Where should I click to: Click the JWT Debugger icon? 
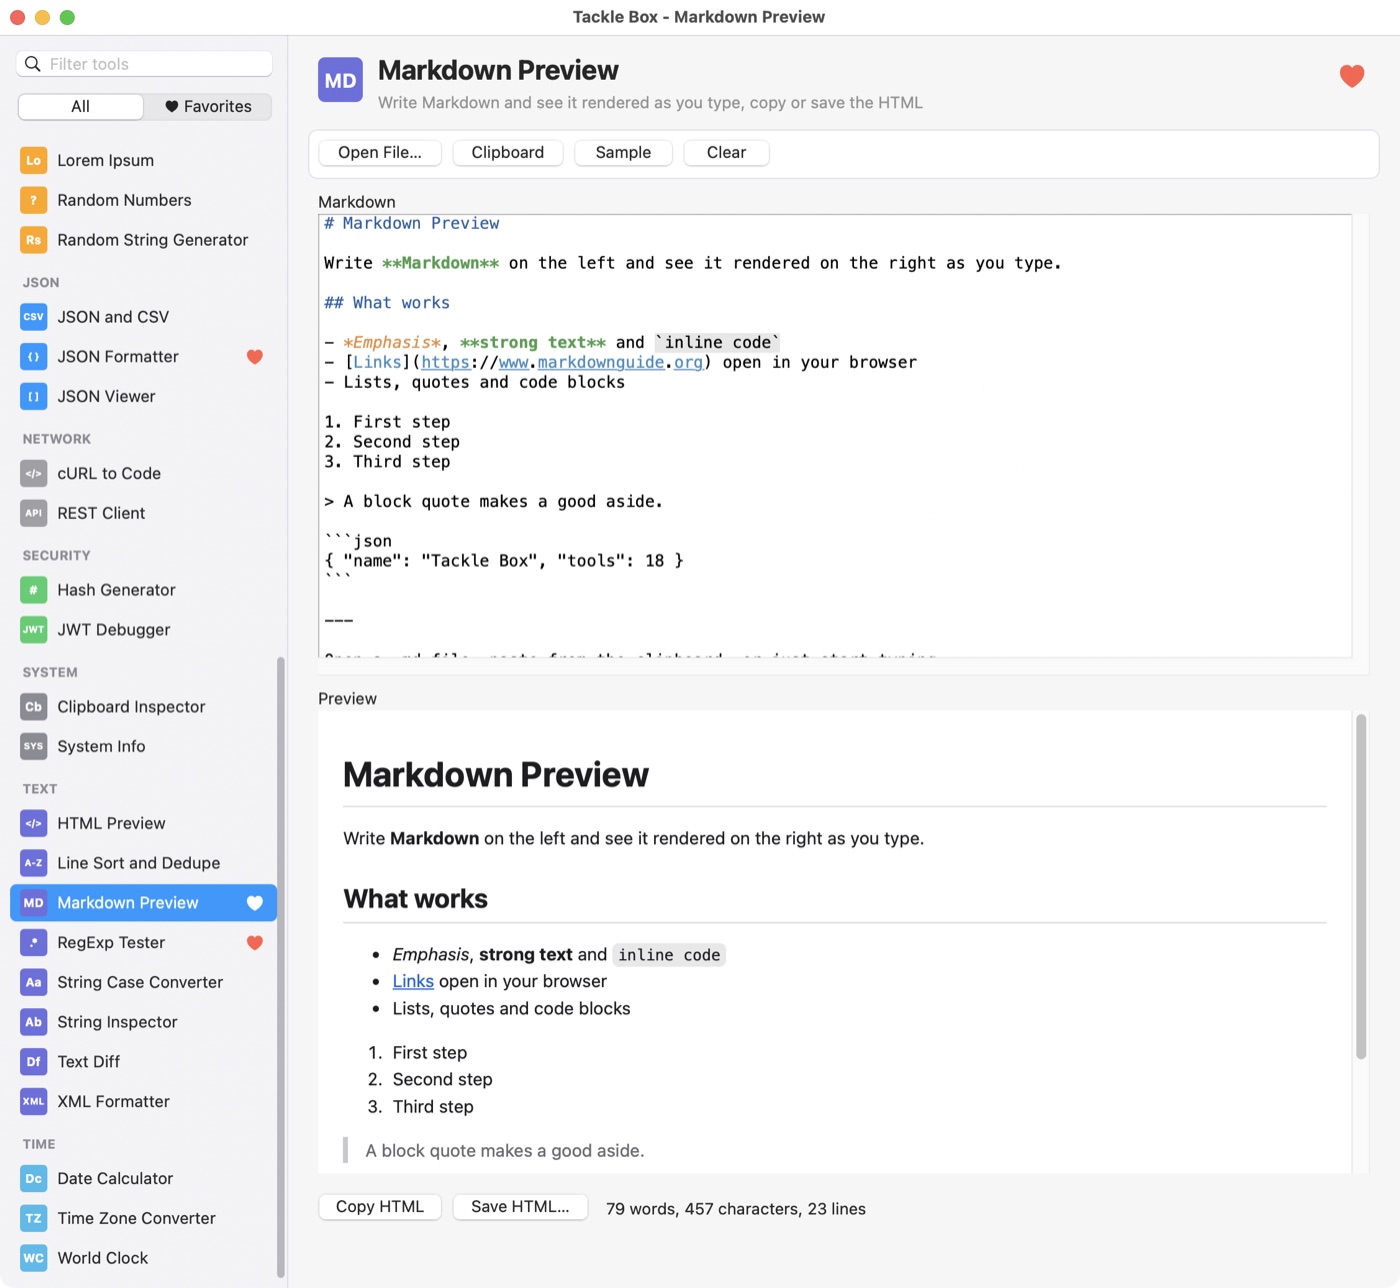coord(33,630)
